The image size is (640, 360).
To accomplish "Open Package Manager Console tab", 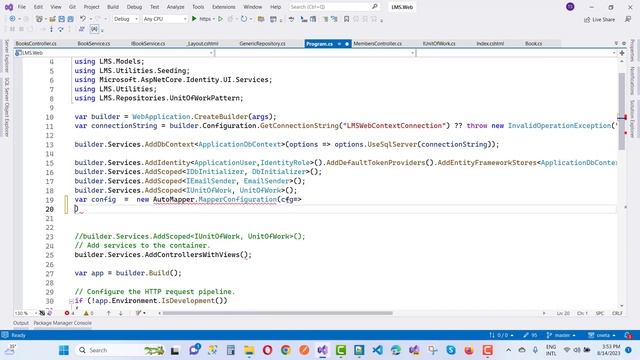I will coord(62,323).
